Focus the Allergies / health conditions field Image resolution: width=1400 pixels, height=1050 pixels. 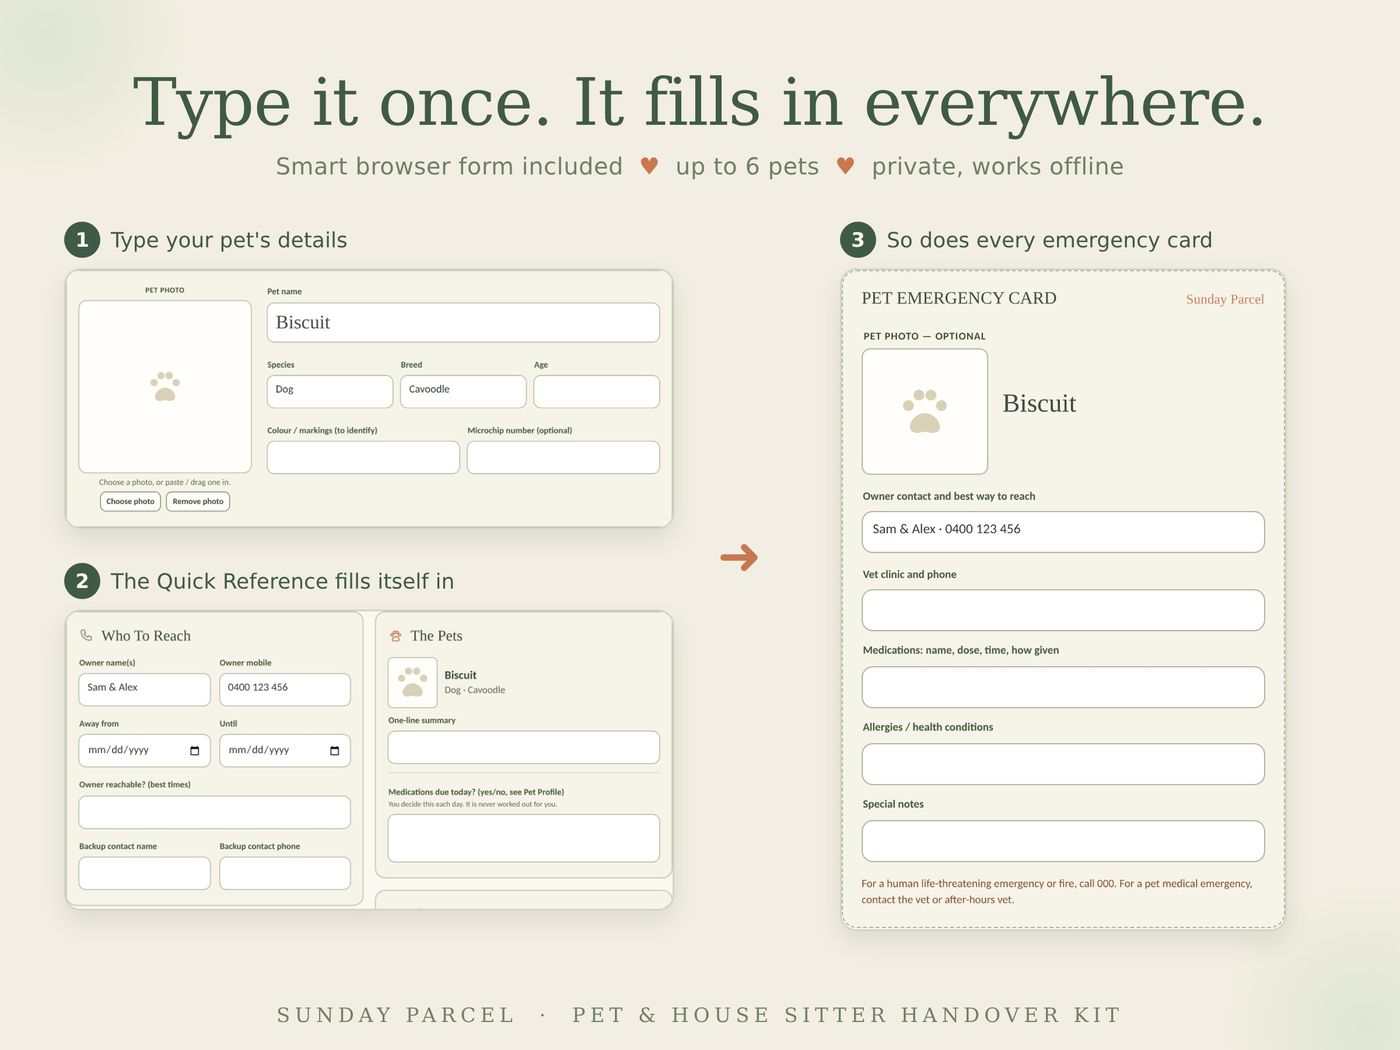coord(1063,764)
